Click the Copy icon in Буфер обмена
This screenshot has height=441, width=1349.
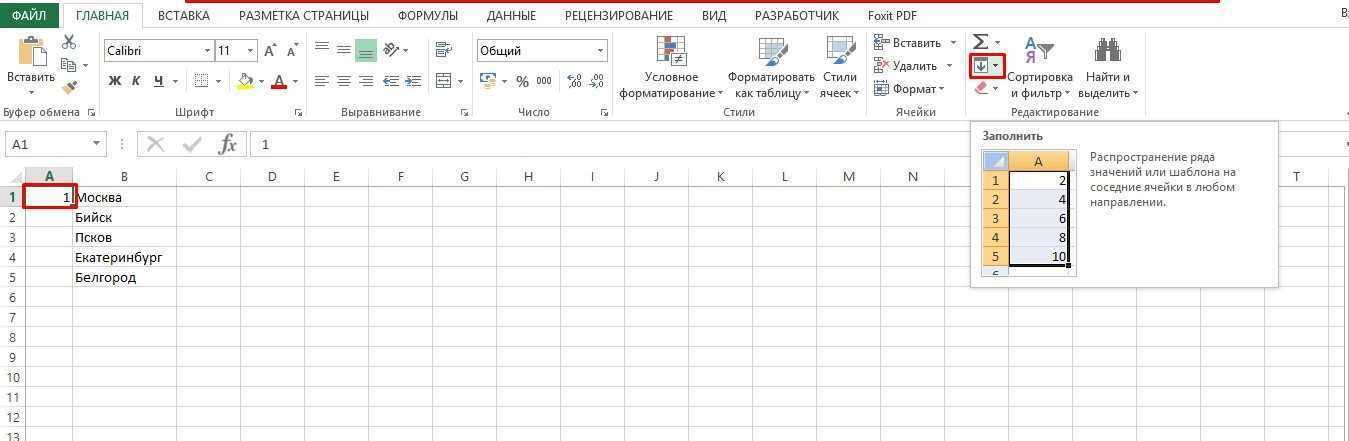point(69,65)
